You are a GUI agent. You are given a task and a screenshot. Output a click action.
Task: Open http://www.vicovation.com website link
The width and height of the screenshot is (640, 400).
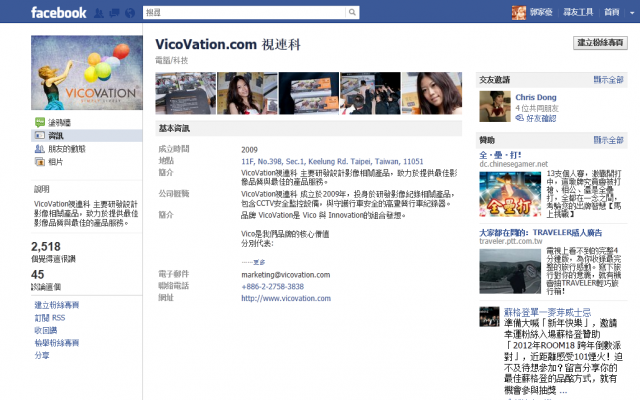coord(286,298)
